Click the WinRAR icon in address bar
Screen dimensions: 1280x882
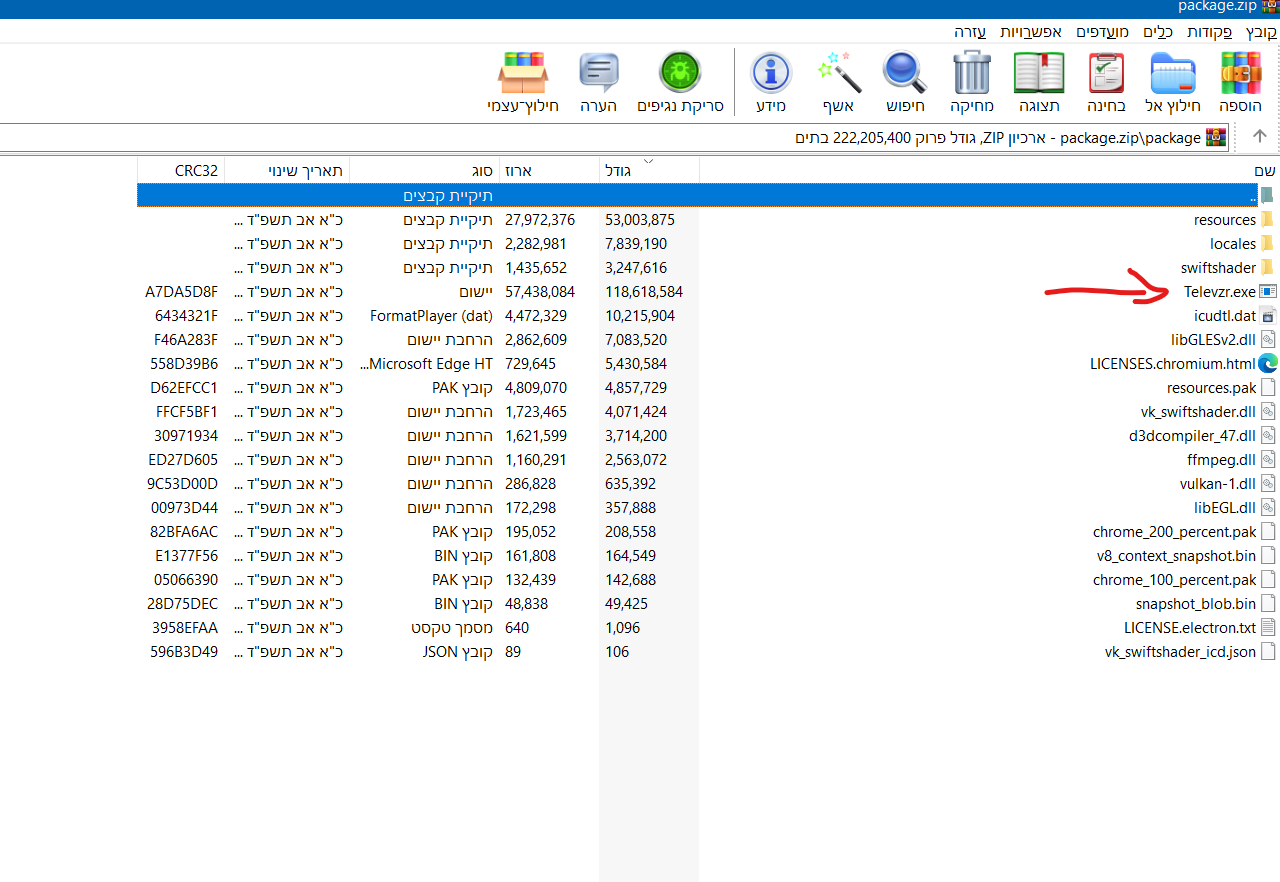[1216, 137]
